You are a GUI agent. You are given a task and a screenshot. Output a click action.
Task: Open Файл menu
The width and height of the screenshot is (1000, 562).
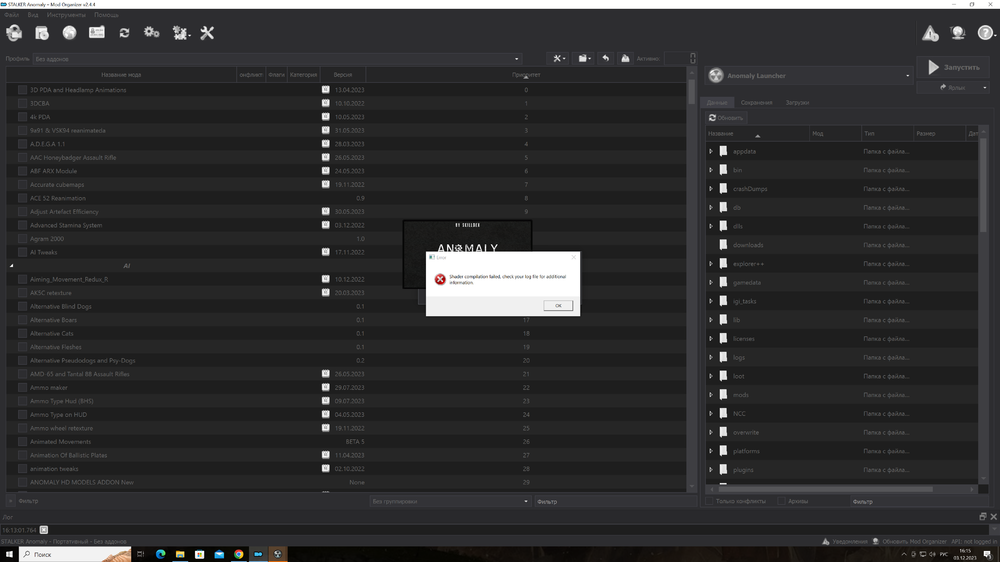point(11,15)
